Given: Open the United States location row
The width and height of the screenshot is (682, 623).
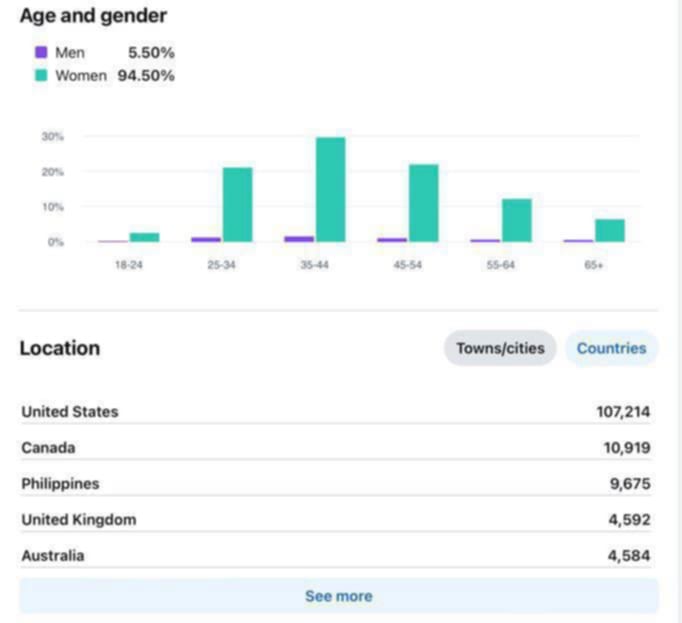Looking at the screenshot, I should [336, 412].
